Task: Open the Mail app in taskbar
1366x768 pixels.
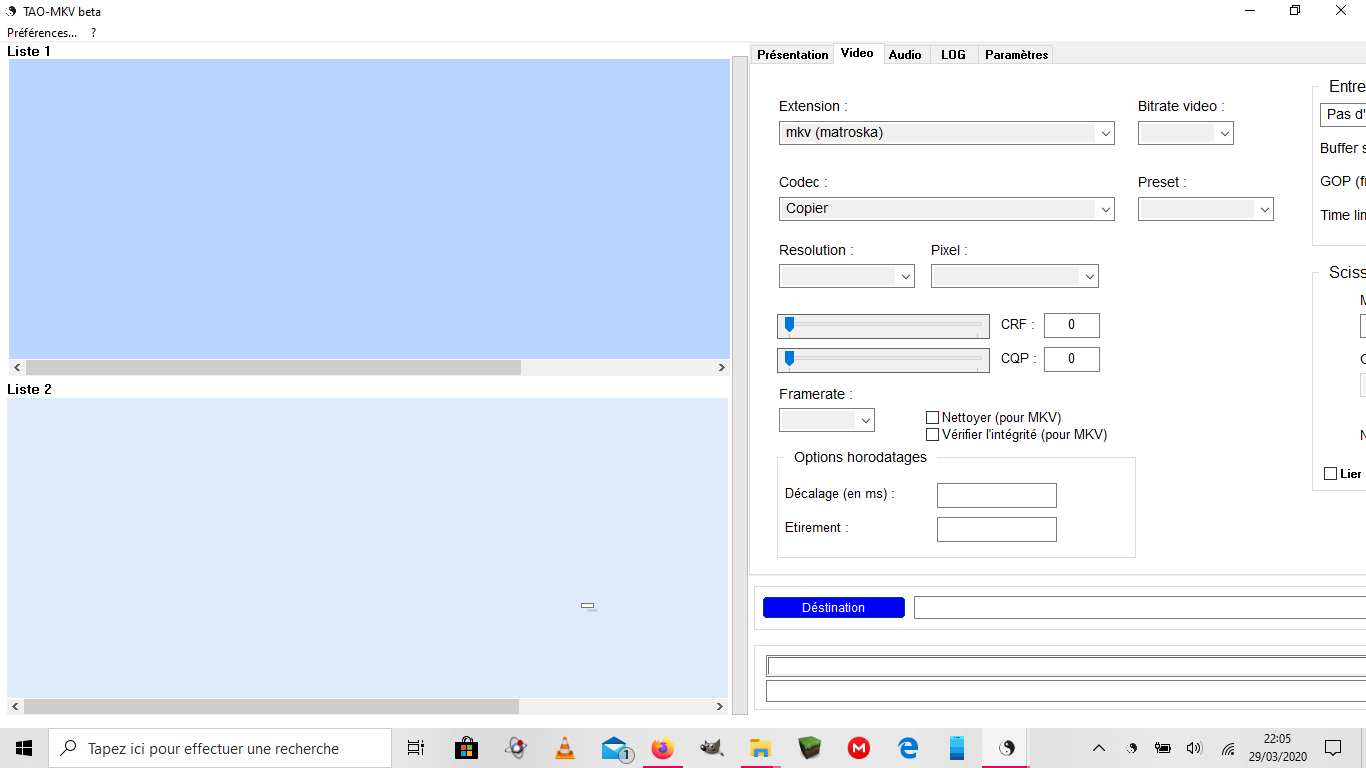Action: point(615,748)
